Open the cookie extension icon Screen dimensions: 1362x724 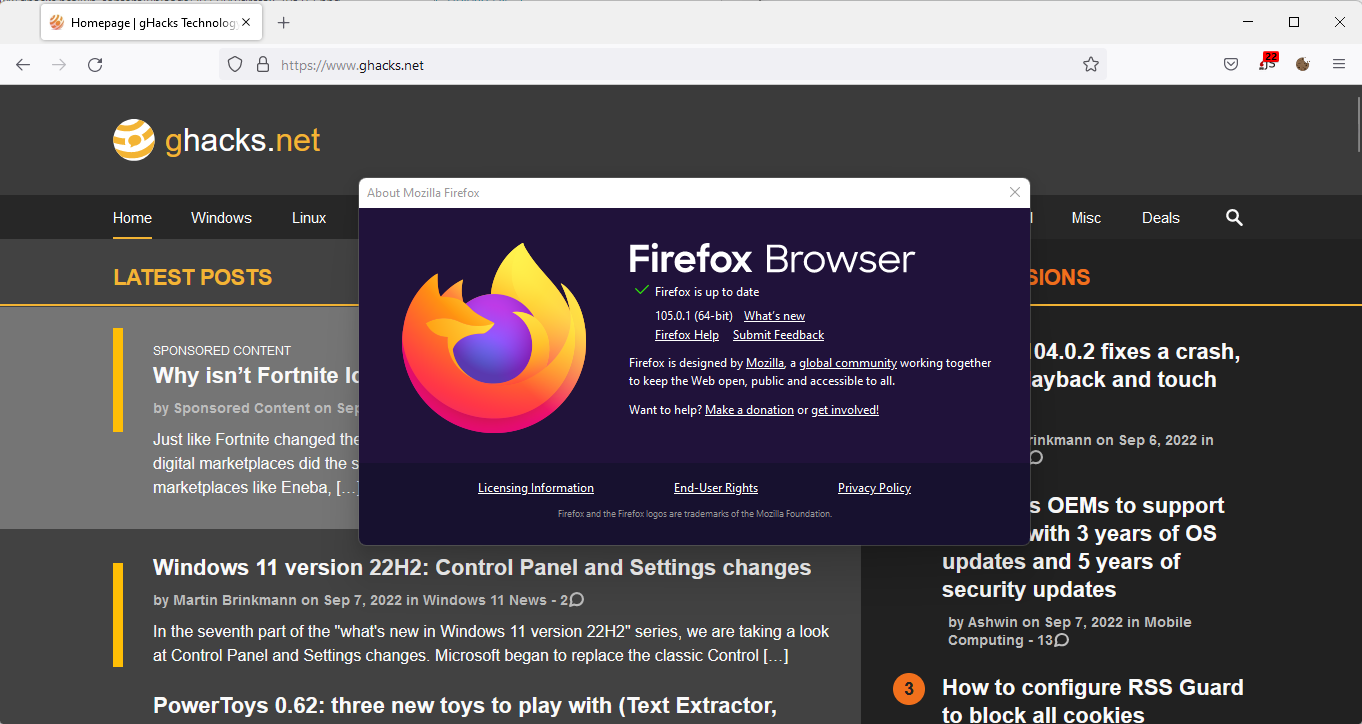[1302, 64]
